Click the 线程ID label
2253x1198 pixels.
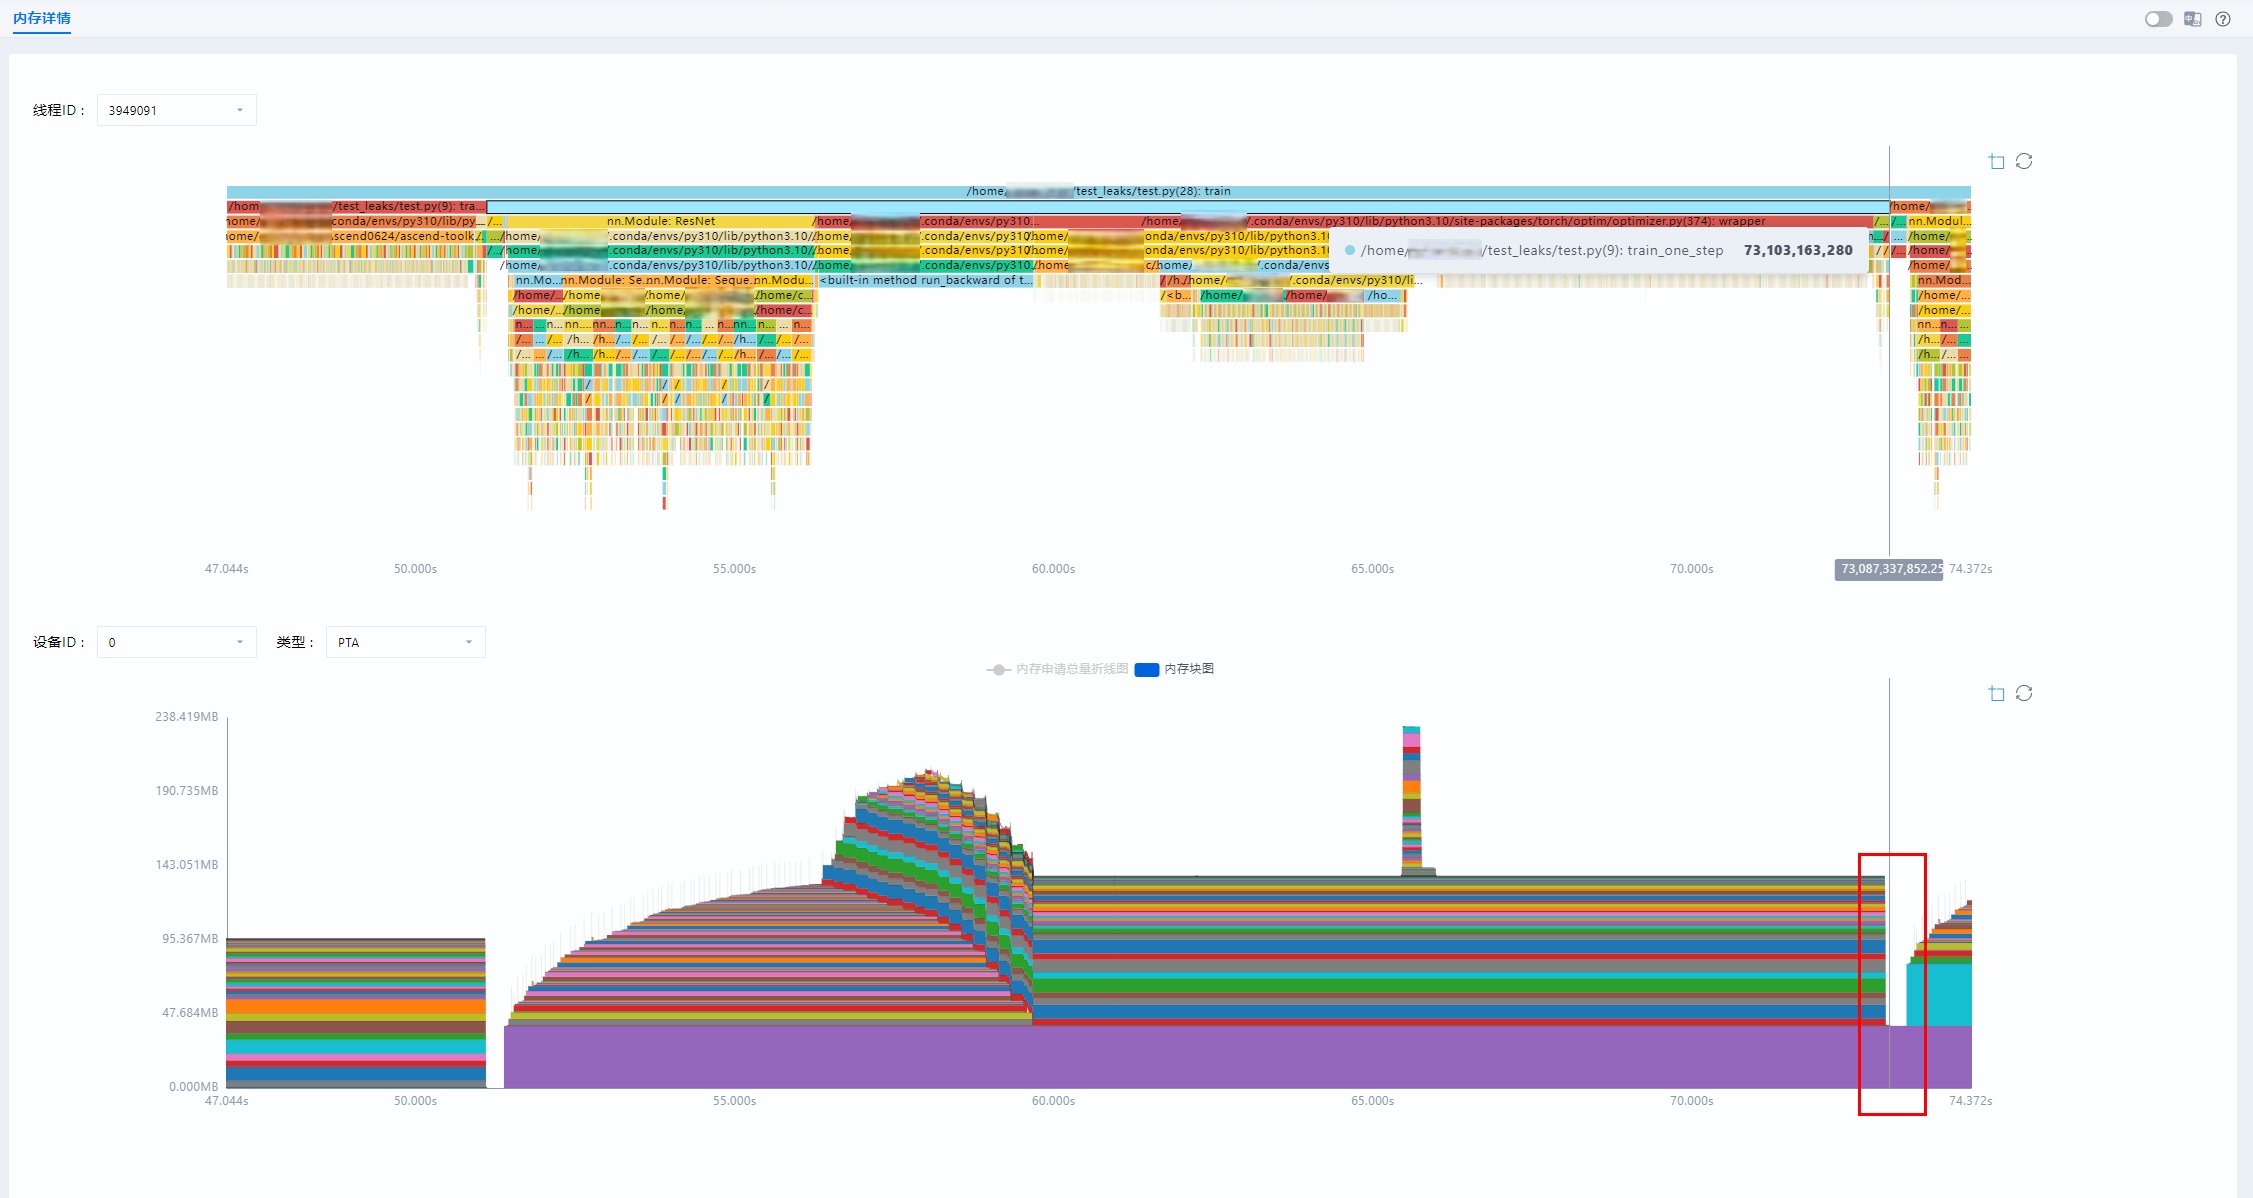(x=58, y=110)
